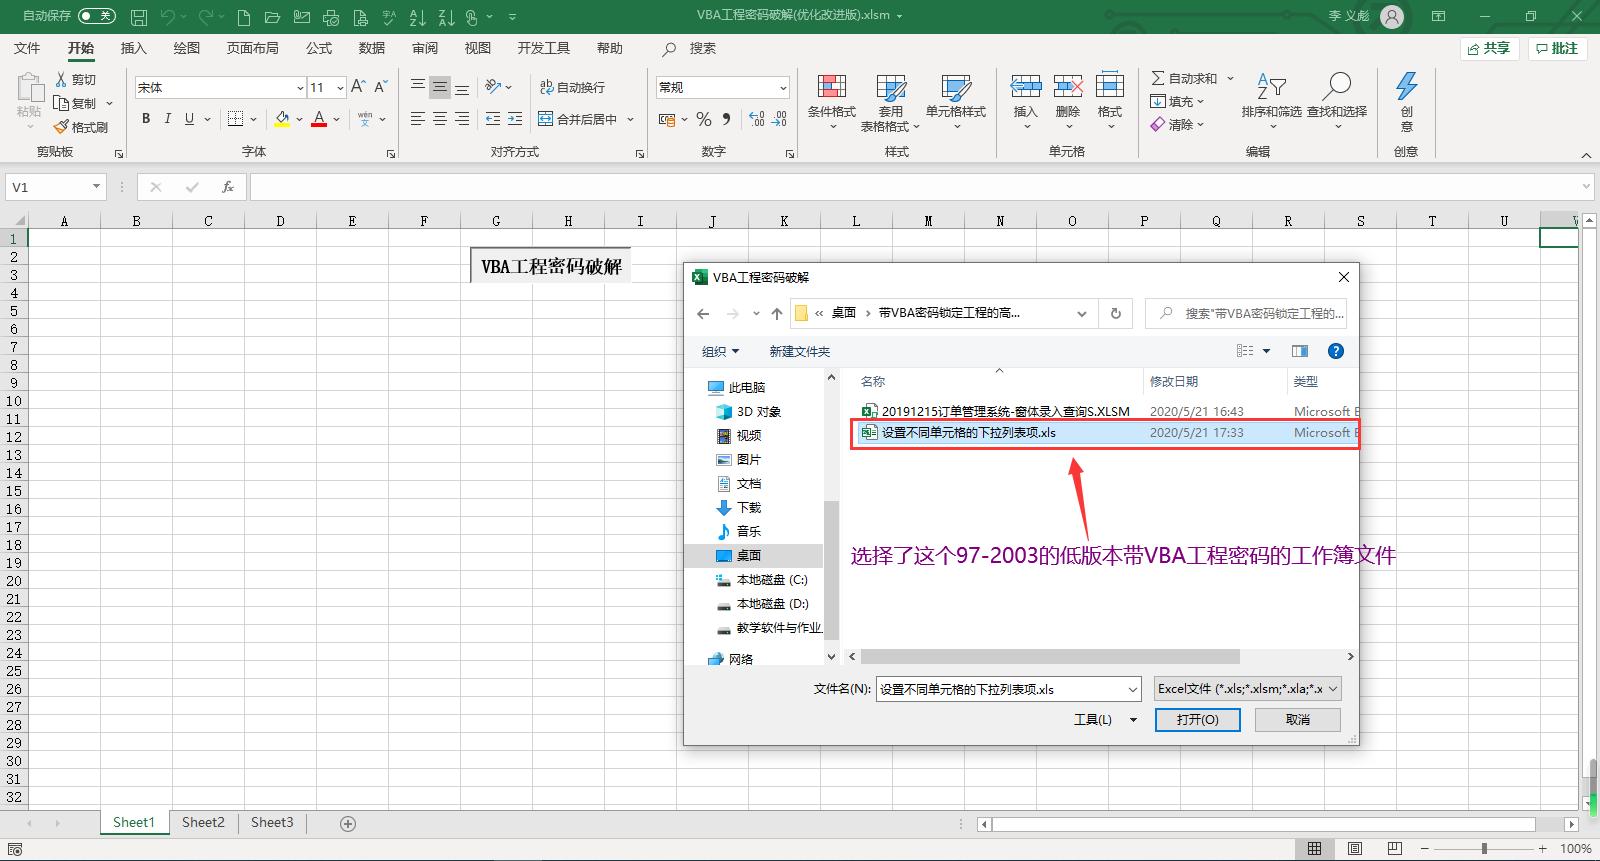Expand the dialog address path dropdown
1600x861 pixels.
coord(1082,313)
